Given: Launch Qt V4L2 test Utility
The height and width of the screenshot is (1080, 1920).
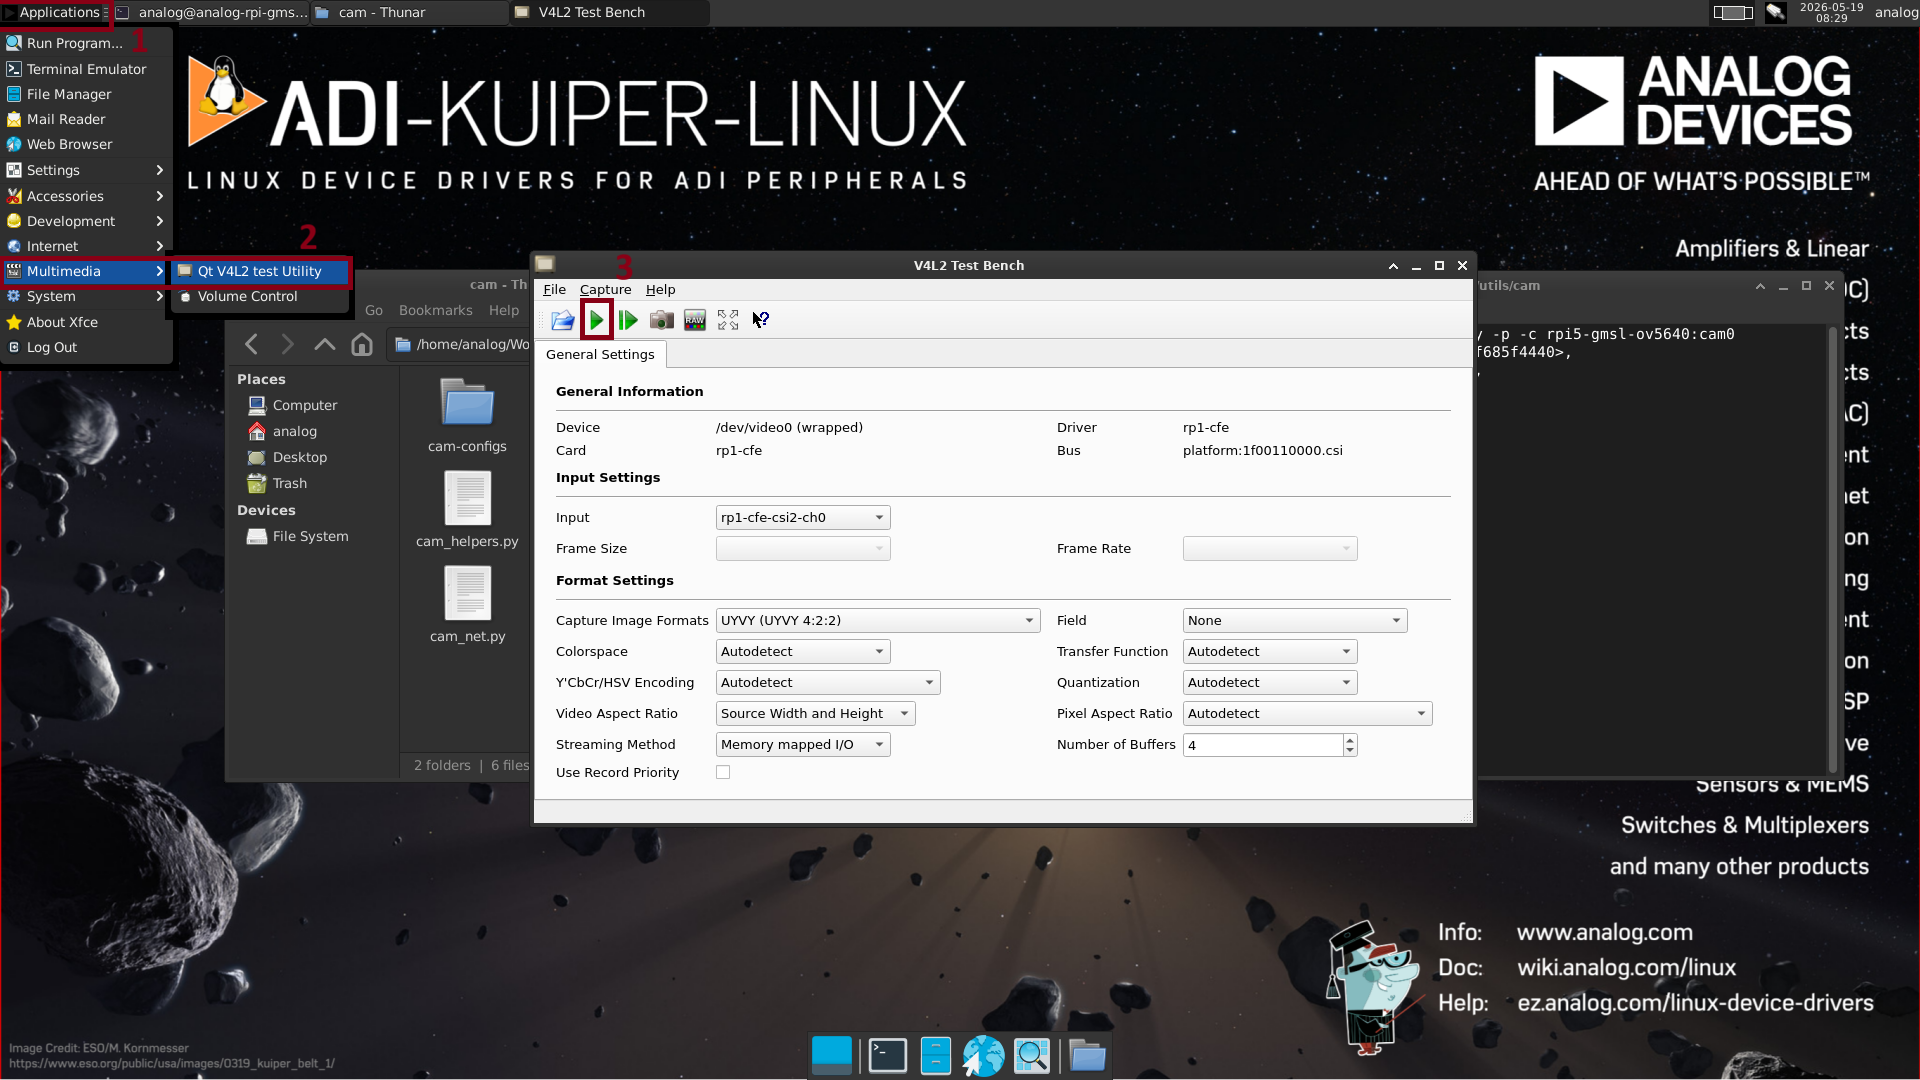Looking at the screenshot, I should 260,271.
